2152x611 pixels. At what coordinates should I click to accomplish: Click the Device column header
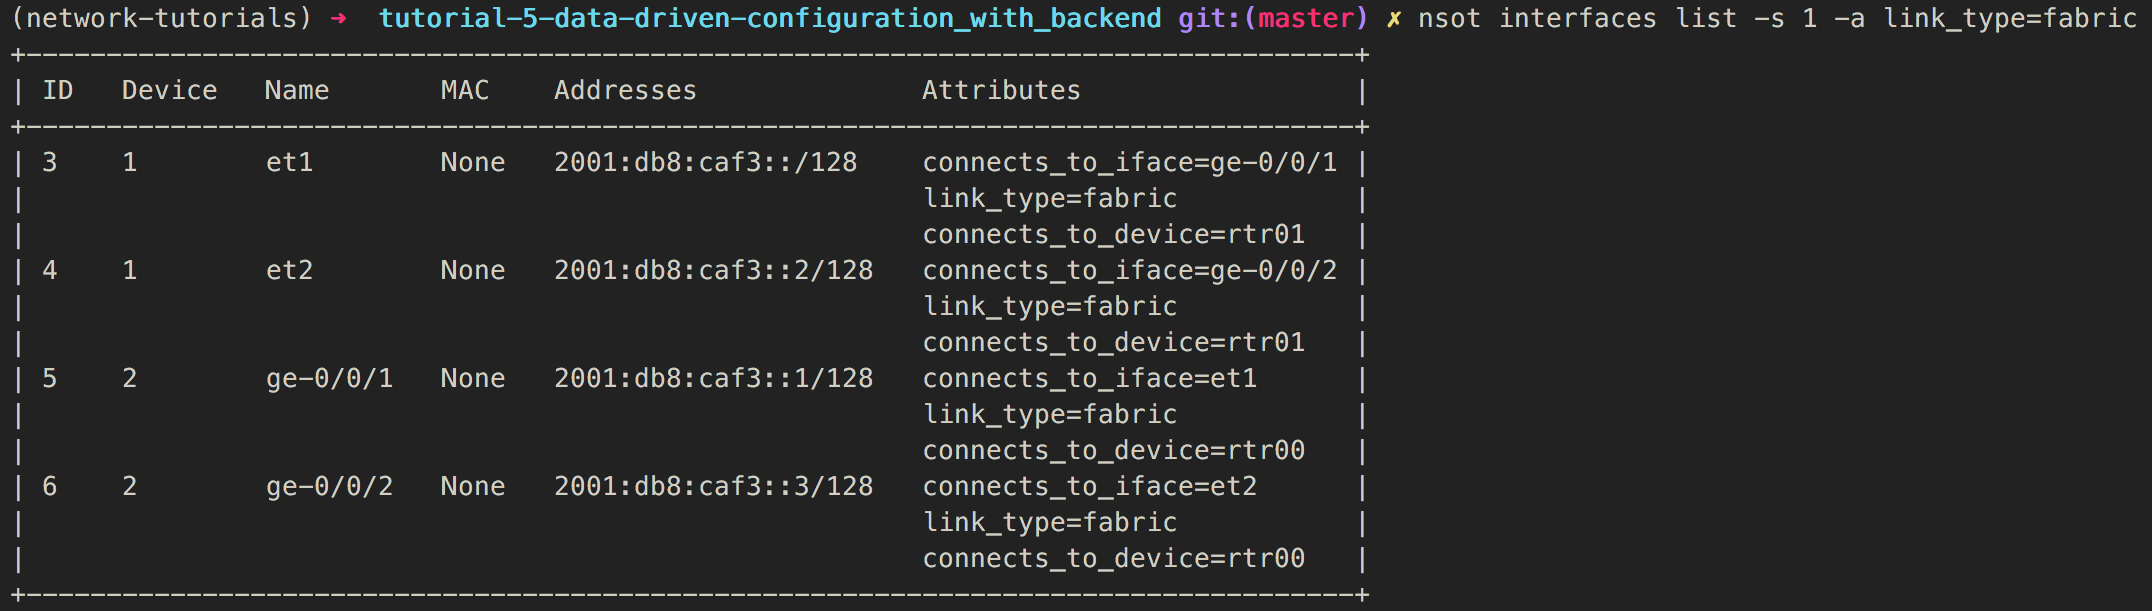tap(169, 90)
